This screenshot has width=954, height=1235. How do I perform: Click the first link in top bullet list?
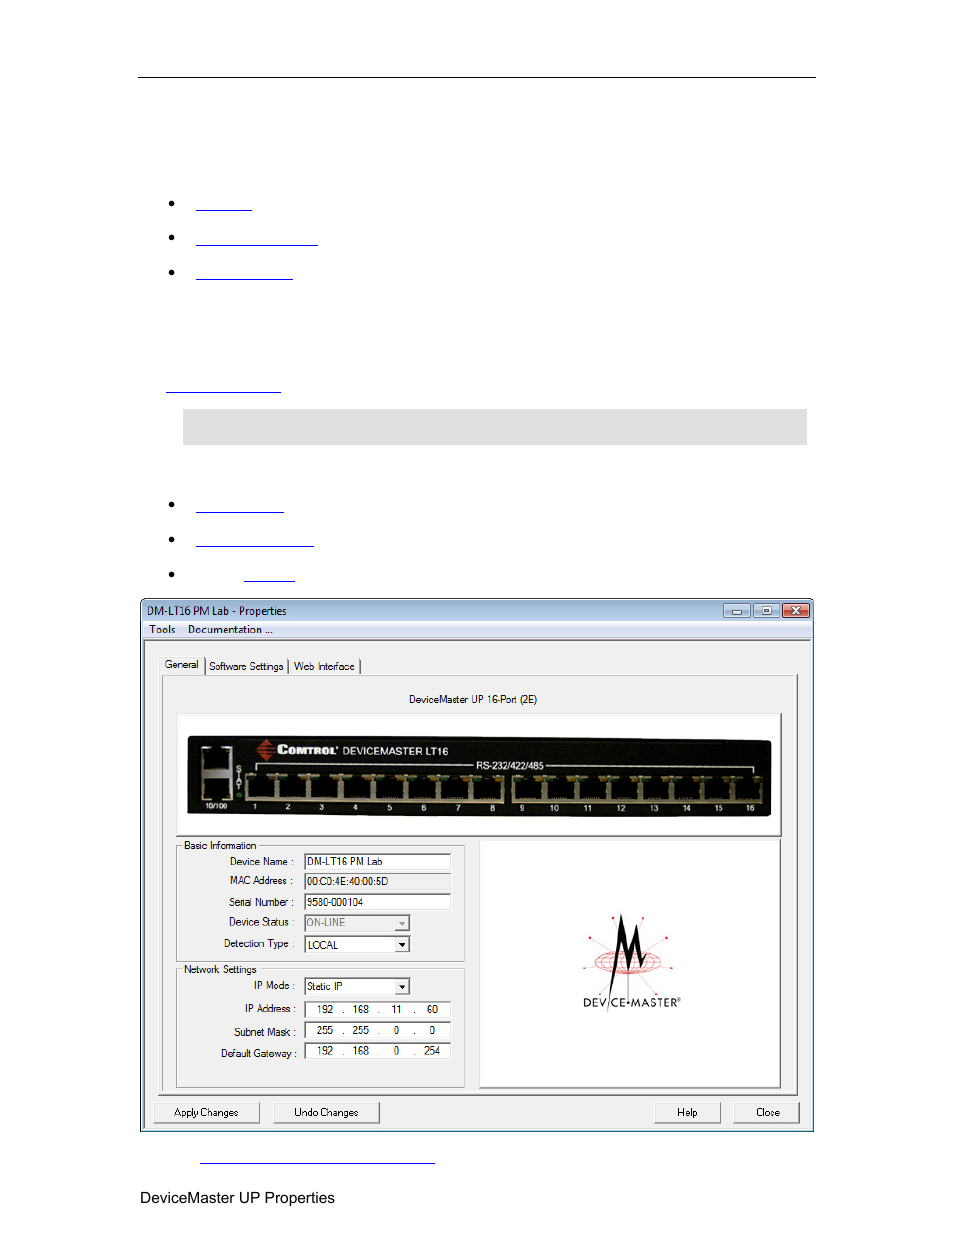tap(224, 205)
